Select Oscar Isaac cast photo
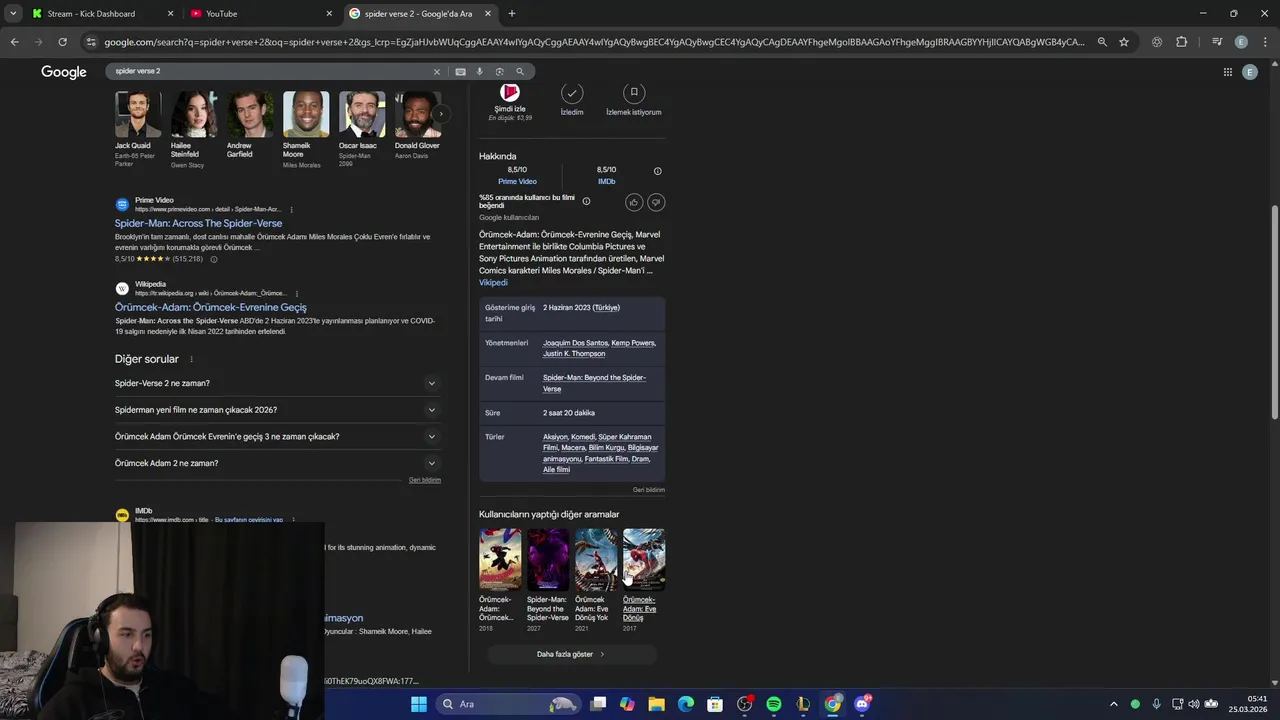Image resolution: width=1280 pixels, height=720 pixels. click(x=362, y=114)
